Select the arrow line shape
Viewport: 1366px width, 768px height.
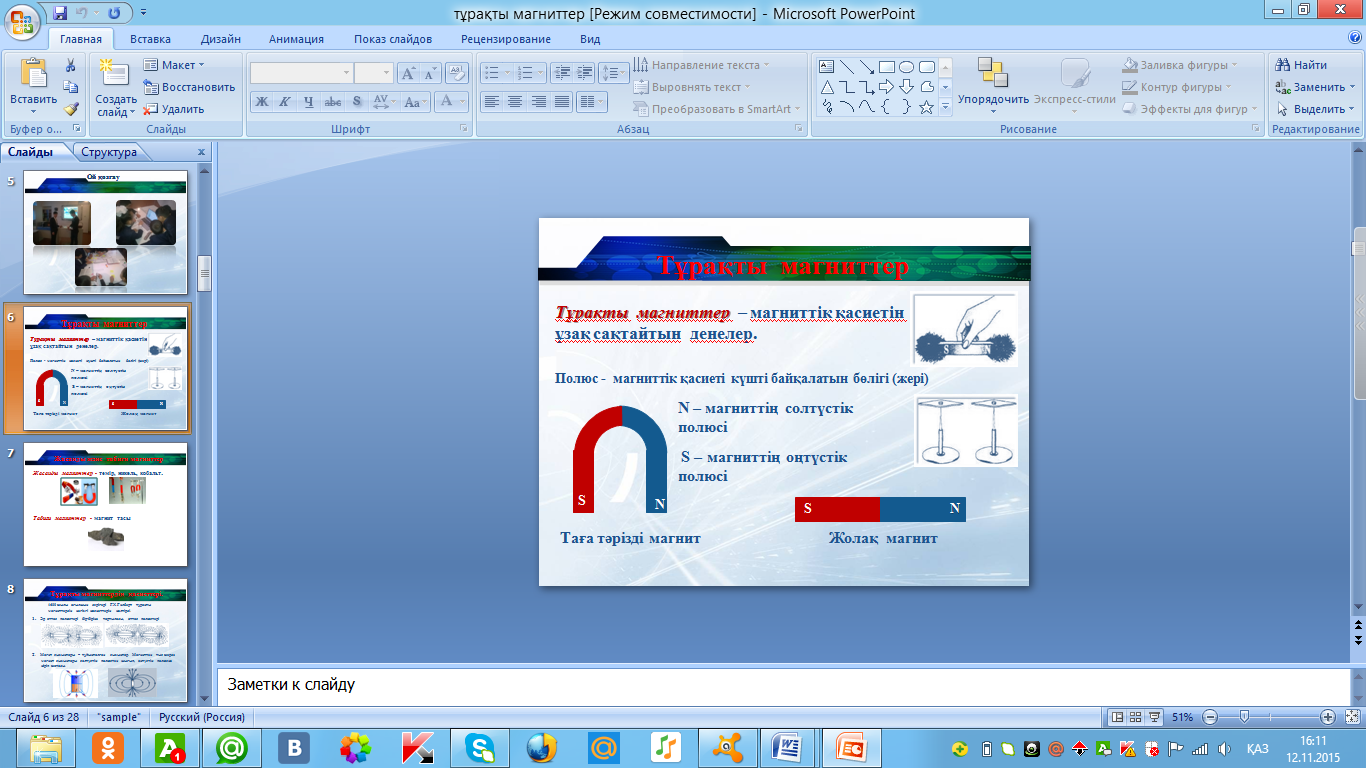867,67
